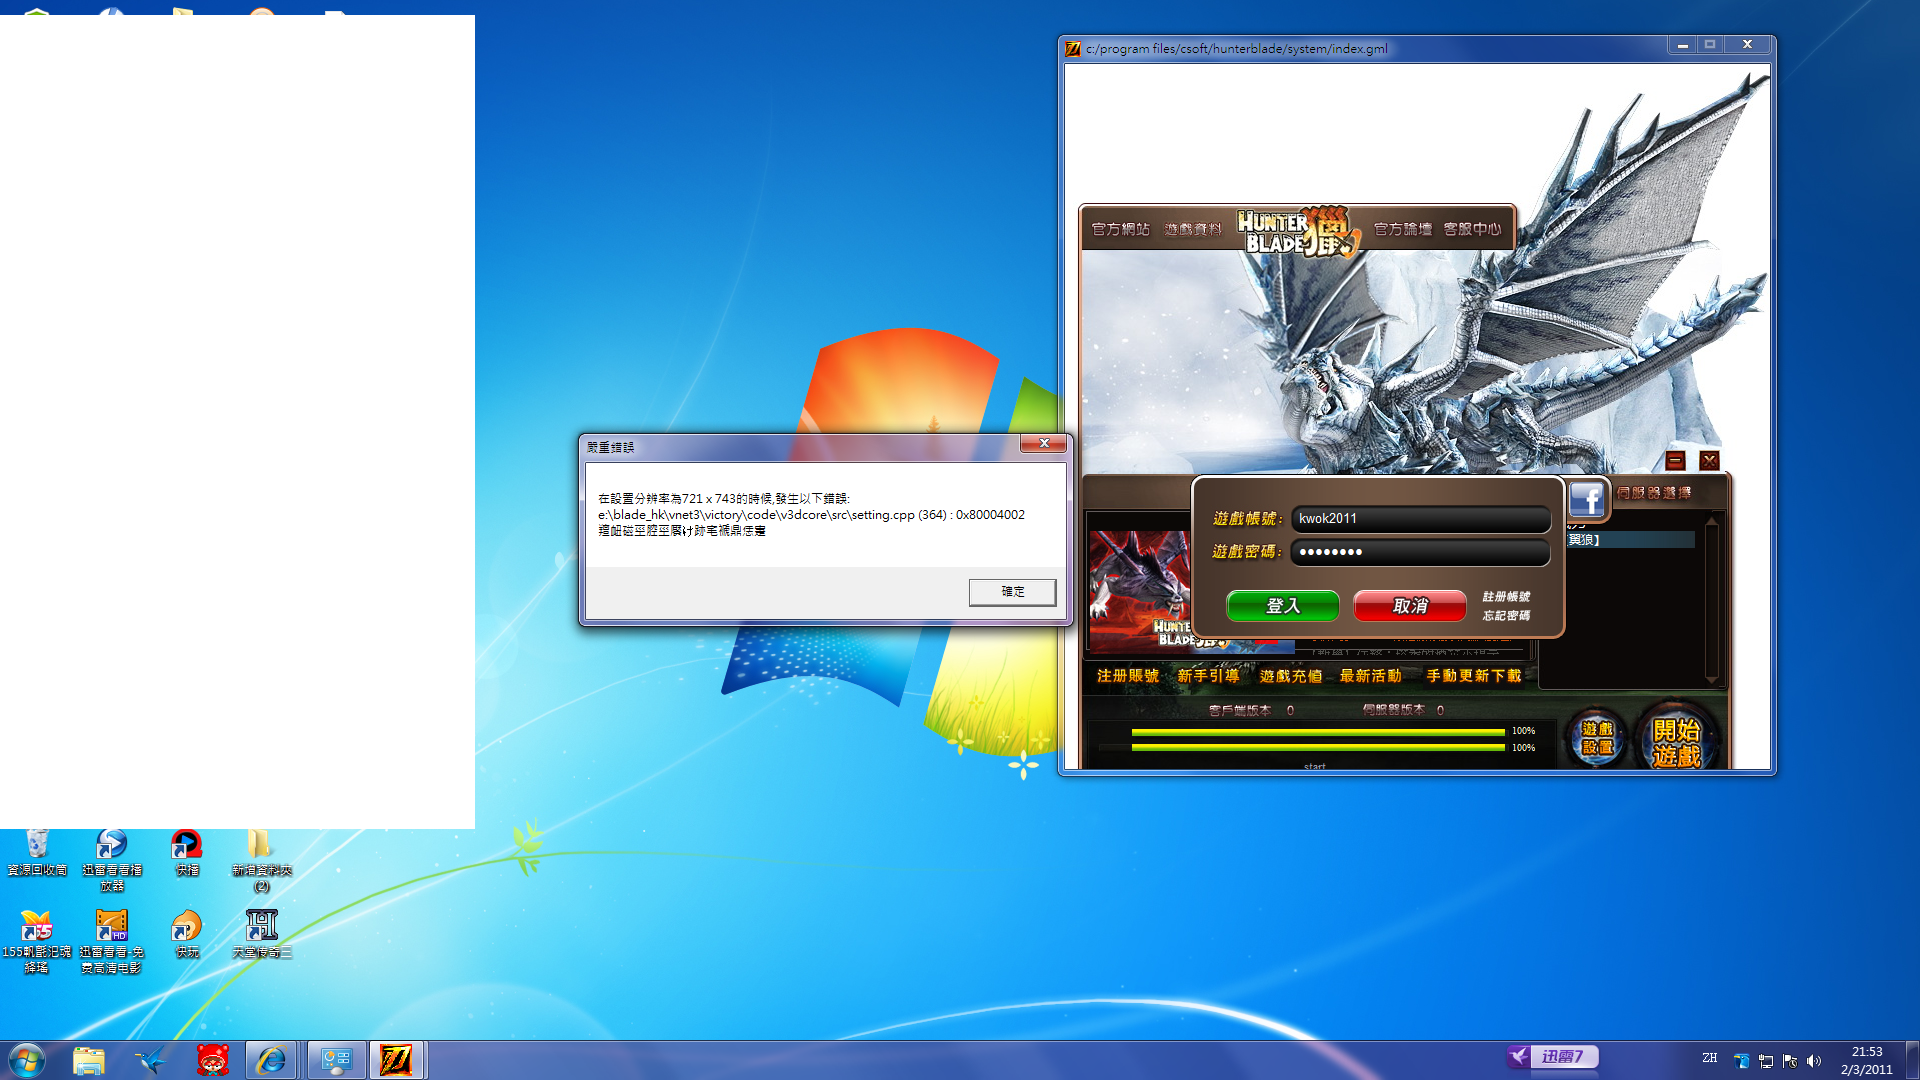The image size is (1920, 1080).
Task: Click the server list scrollbar down arrow
Action: 1712,679
